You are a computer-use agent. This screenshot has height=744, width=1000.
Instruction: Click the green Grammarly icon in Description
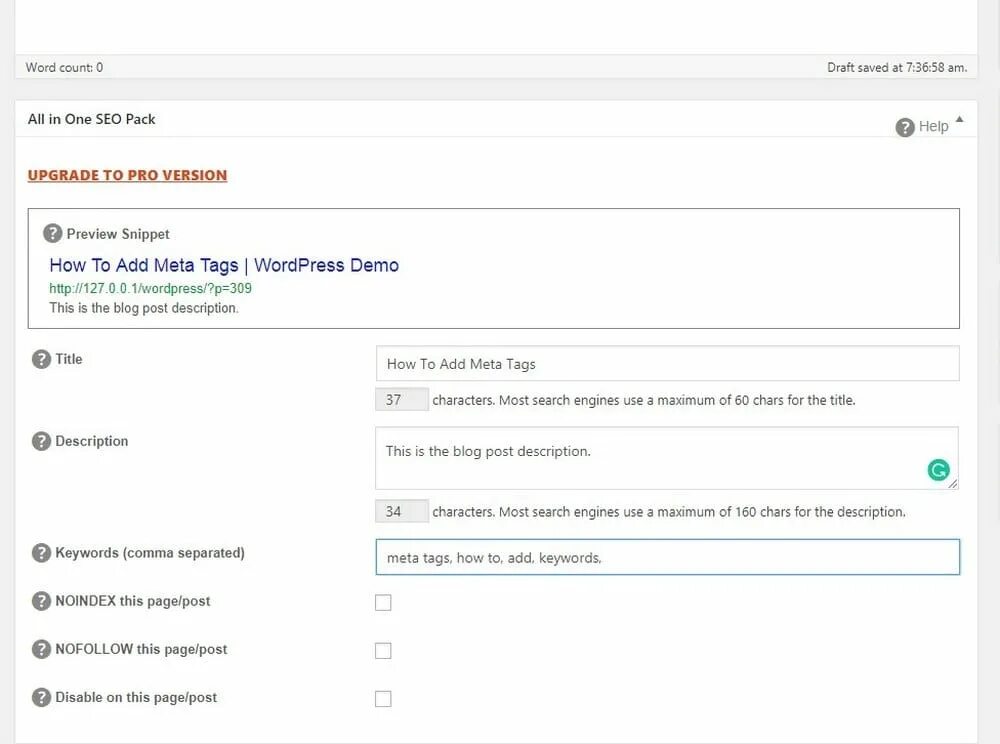[938, 470]
